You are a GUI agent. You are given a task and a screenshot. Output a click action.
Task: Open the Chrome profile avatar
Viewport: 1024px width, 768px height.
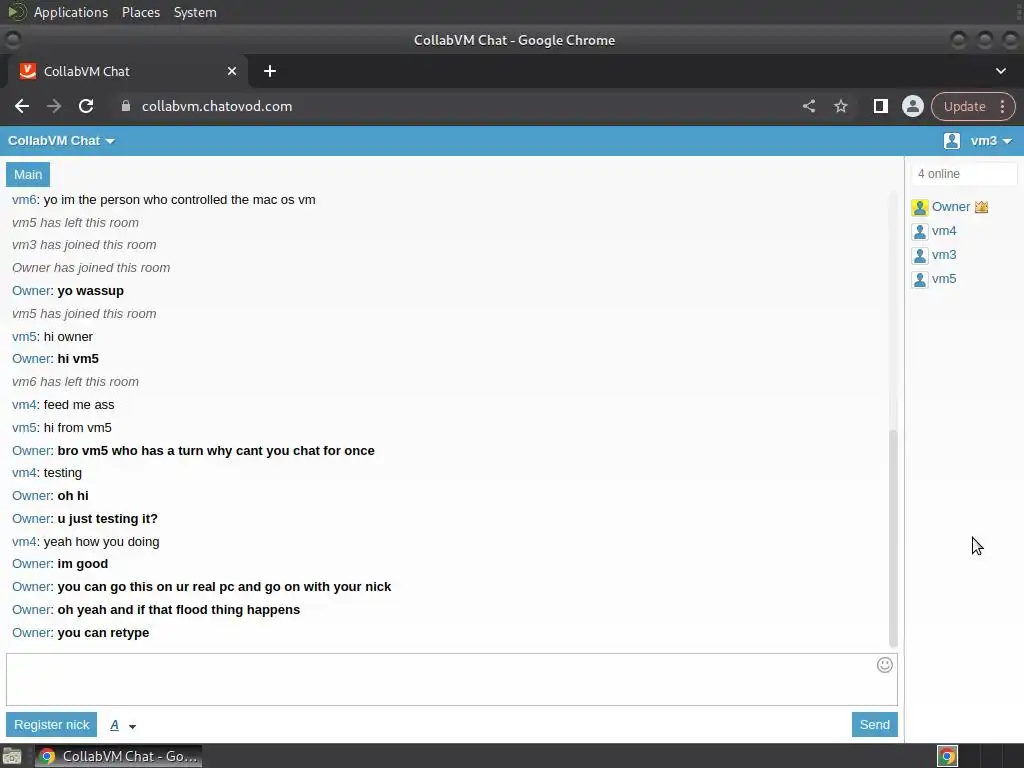[912, 106]
